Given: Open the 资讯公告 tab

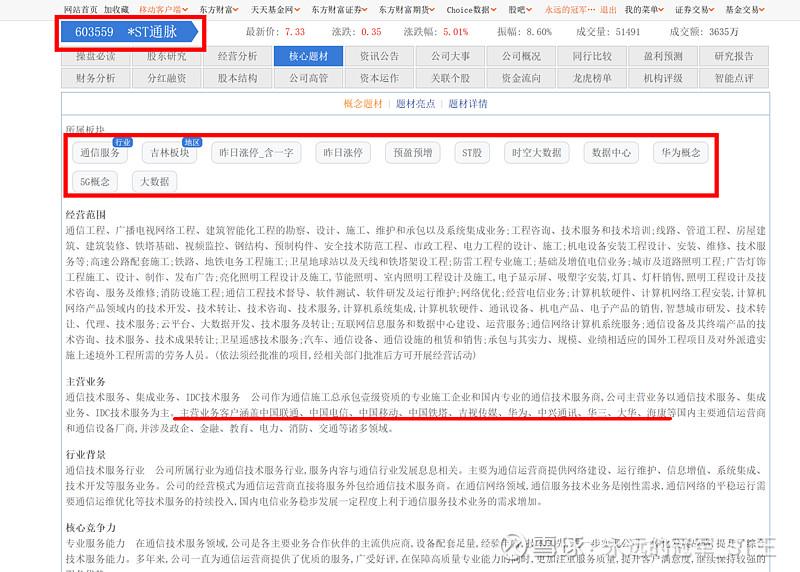Looking at the screenshot, I should (x=379, y=56).
